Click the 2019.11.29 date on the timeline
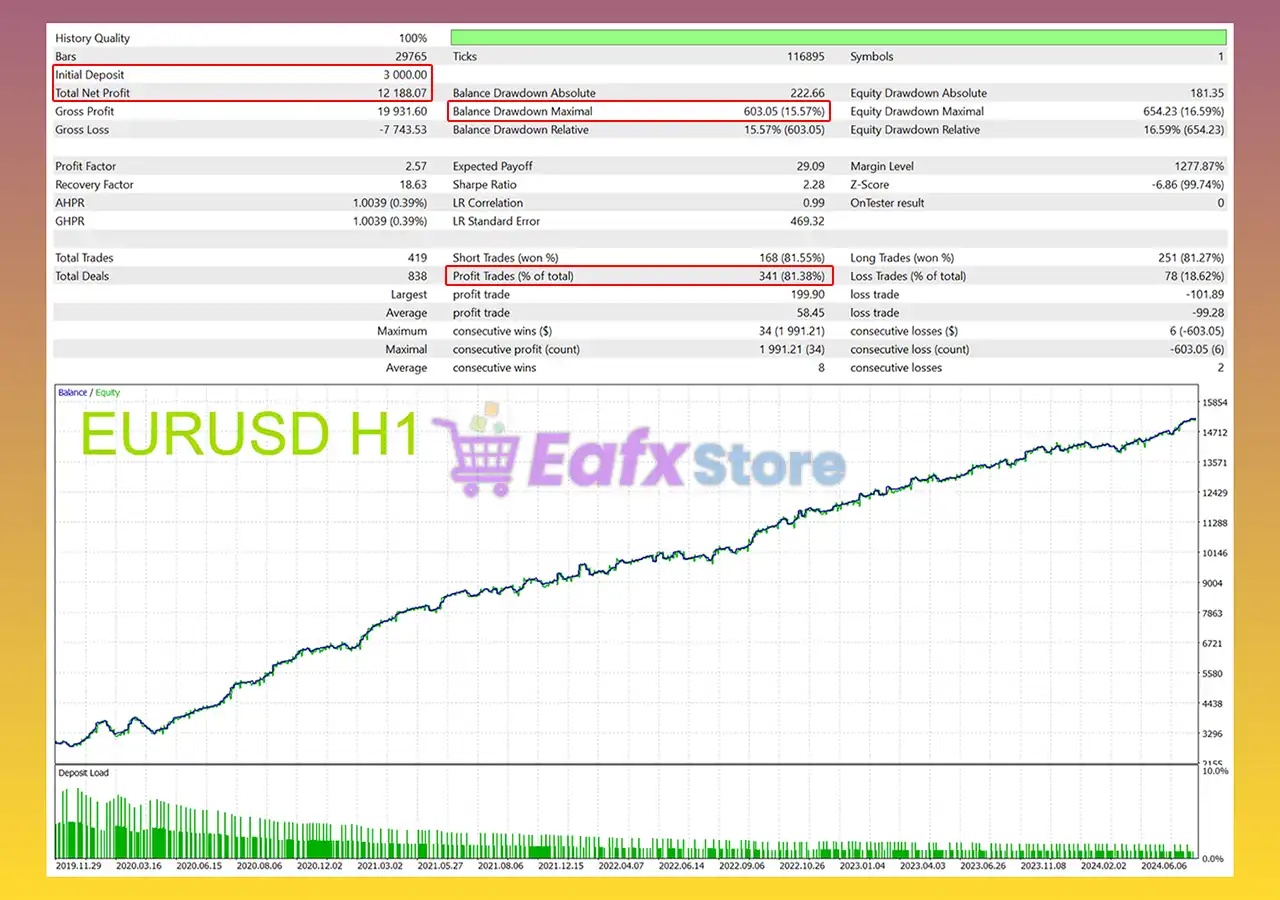Image resolution: width=1280 pixels, height=900 pixels. 80,866
